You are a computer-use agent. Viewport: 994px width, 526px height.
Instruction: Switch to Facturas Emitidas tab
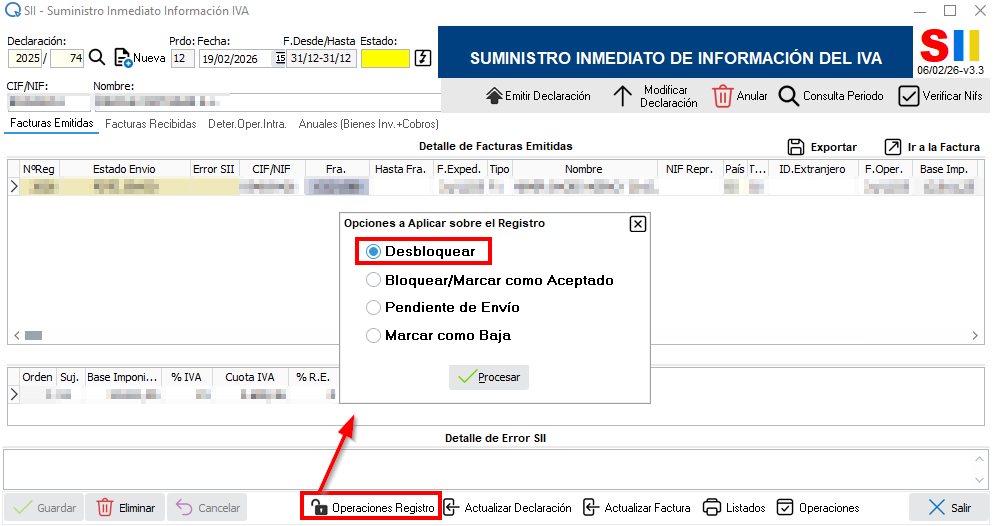click(x=51, y=123)
